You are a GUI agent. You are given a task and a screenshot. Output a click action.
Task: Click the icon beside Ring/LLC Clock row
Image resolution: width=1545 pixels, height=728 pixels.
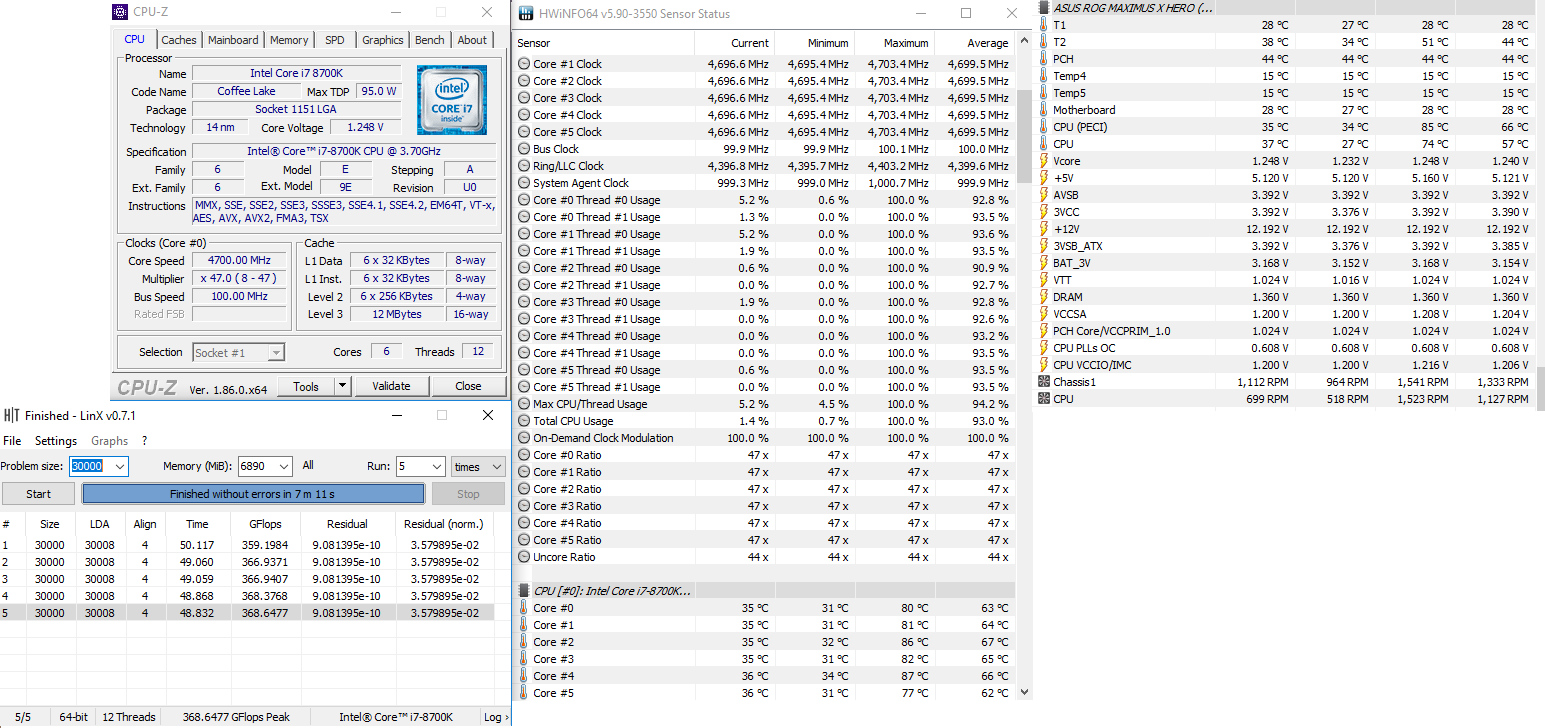524,166
